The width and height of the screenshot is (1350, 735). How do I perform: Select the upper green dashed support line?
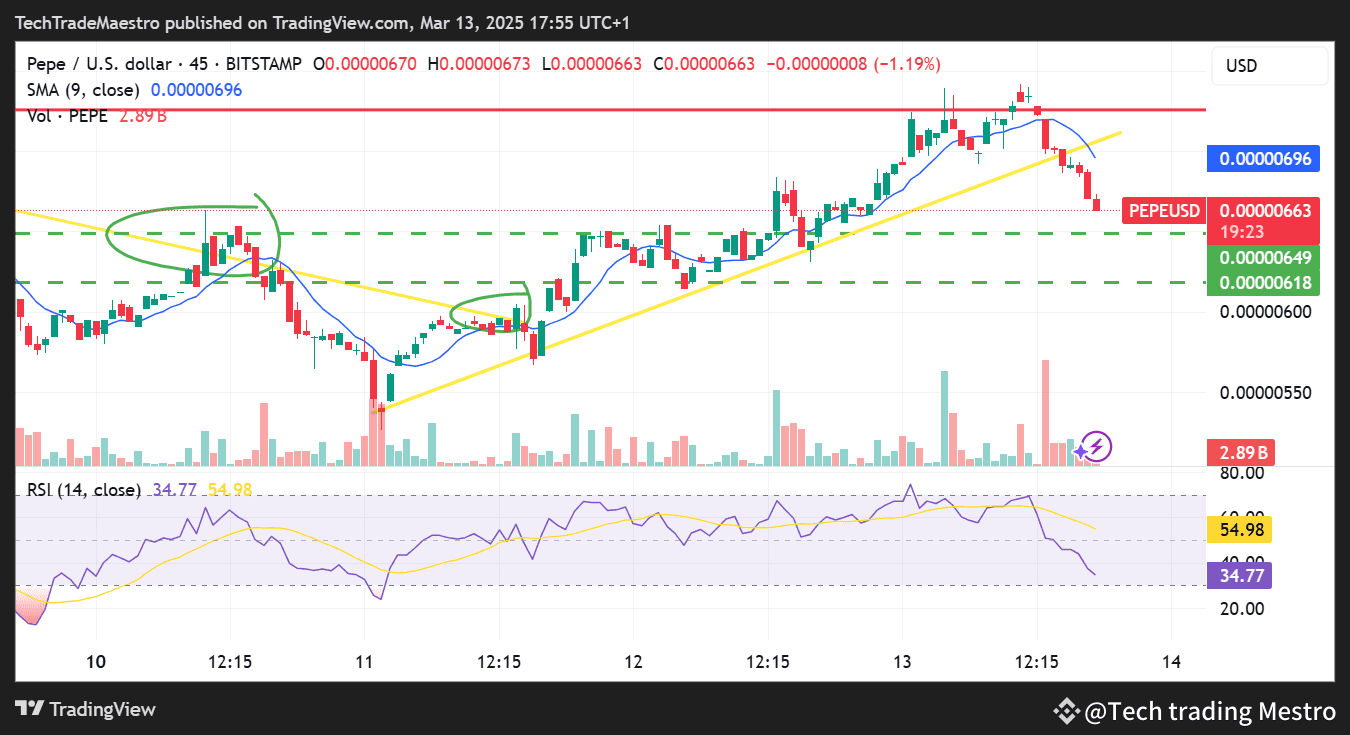[x=610, y=233]
